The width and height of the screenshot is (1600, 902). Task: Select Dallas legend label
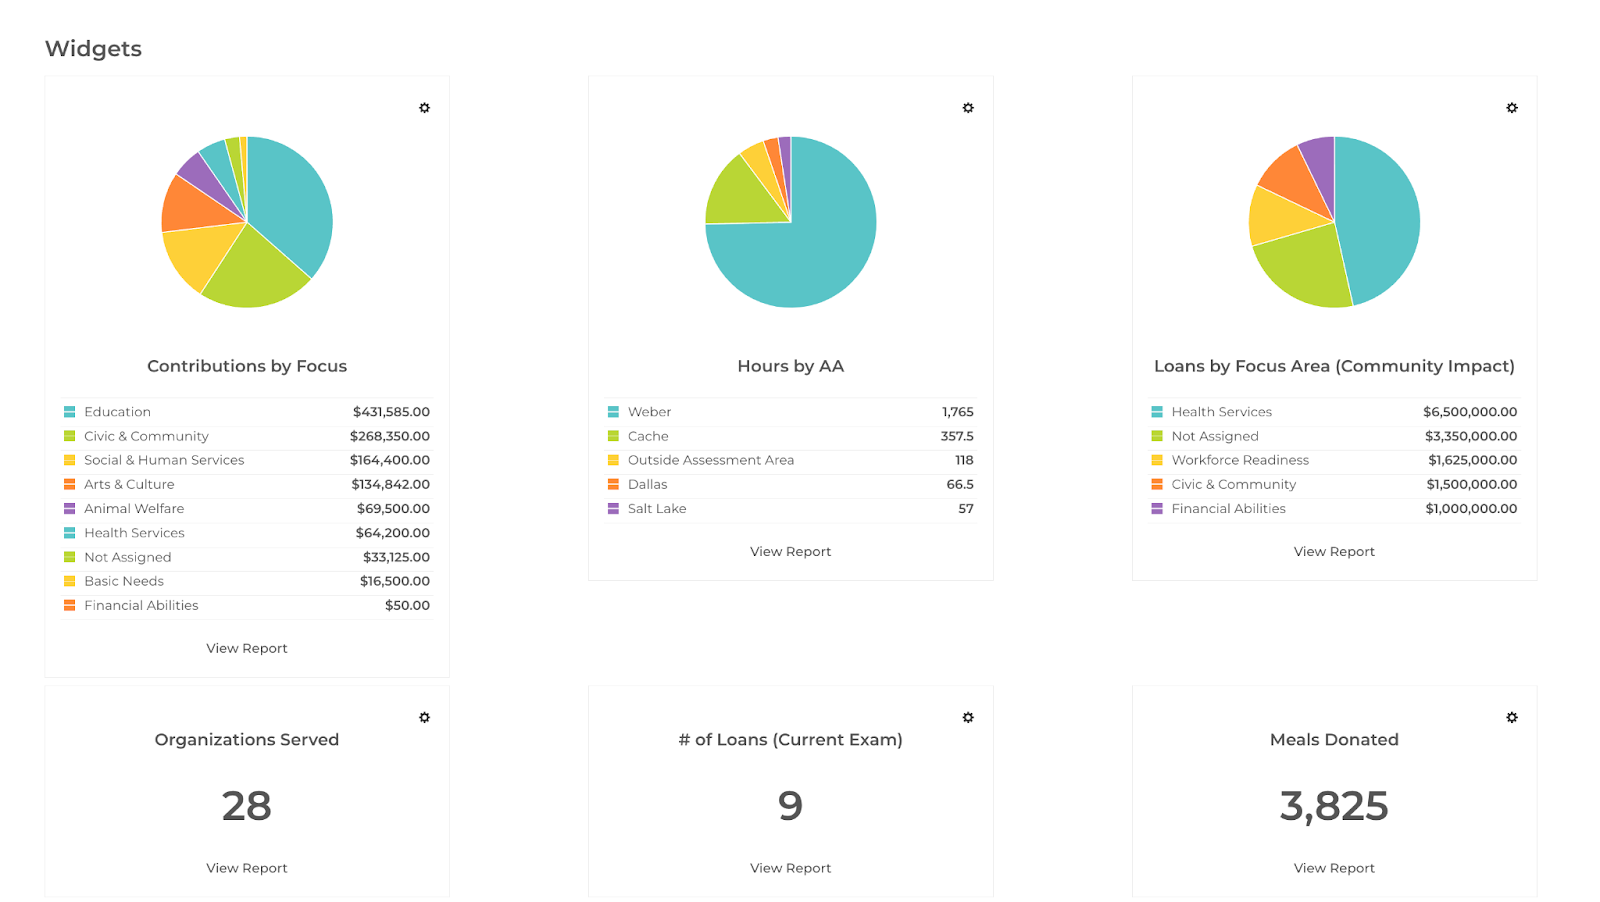[x=647, y=484]
